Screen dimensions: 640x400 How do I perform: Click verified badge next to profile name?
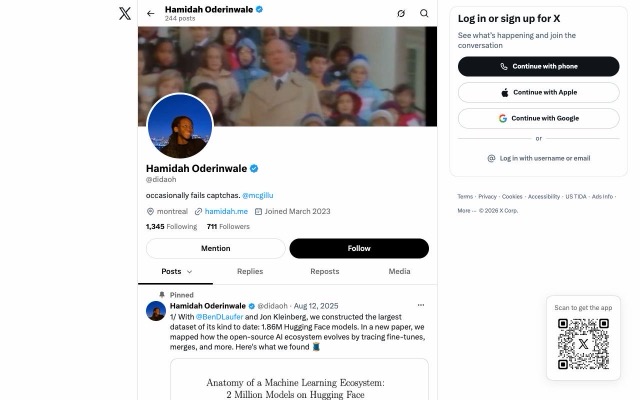254,169
